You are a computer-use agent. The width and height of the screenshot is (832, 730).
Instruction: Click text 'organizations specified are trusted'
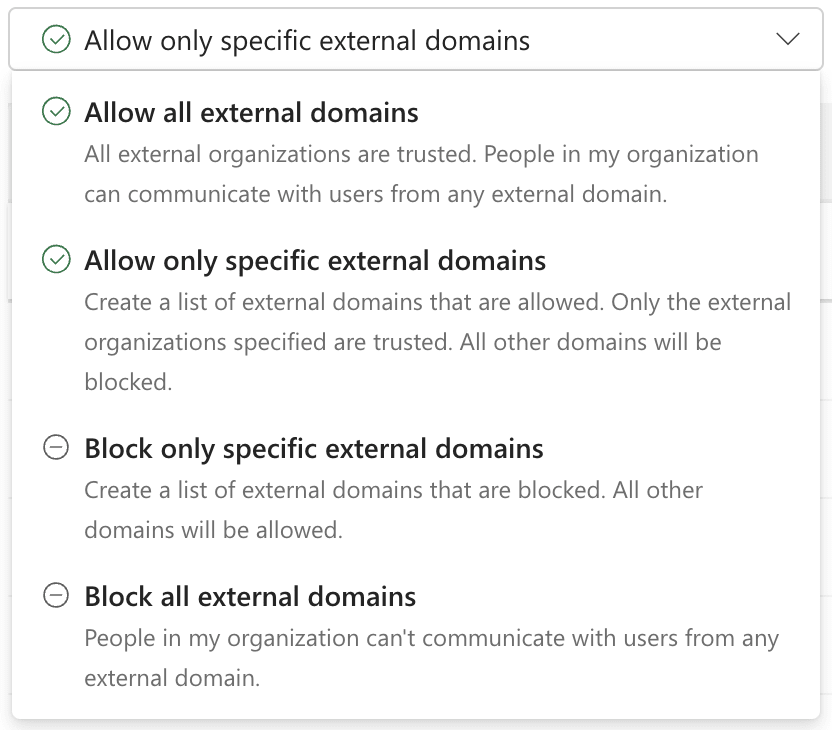(268, 343)
